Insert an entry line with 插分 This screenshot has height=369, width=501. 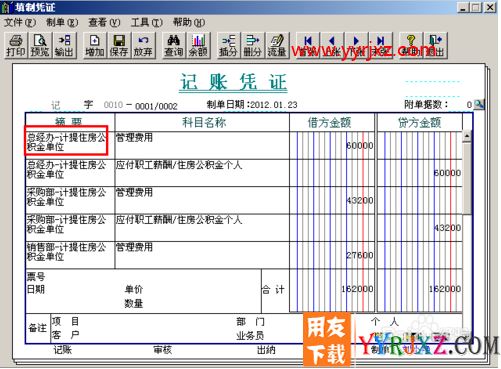pos(228,45)
